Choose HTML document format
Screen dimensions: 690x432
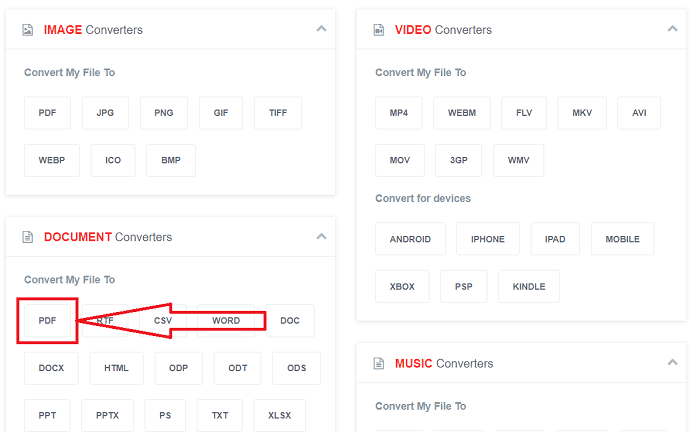(116, 368)
